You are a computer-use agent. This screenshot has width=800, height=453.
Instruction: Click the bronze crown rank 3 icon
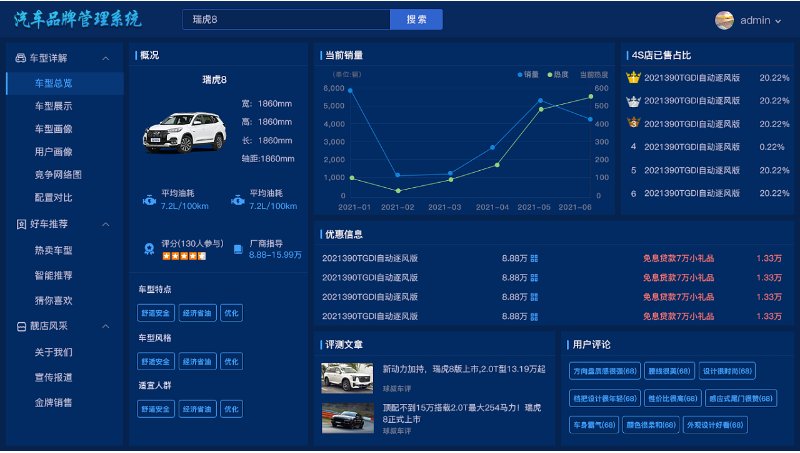(x=633, y=123)
